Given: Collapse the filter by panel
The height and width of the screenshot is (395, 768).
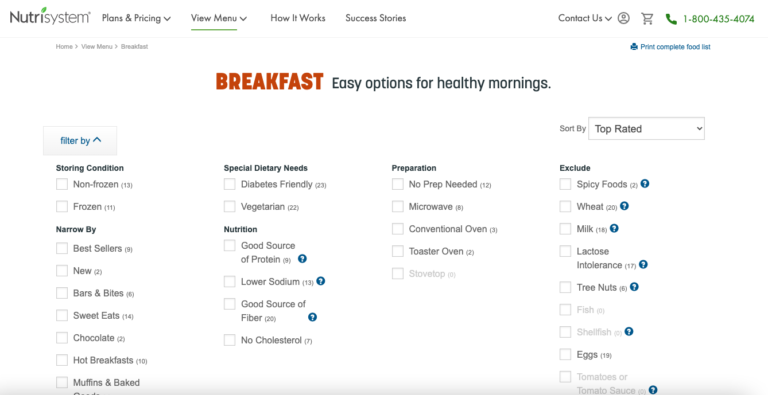Looking at the screenshot, I should point(80,141).
